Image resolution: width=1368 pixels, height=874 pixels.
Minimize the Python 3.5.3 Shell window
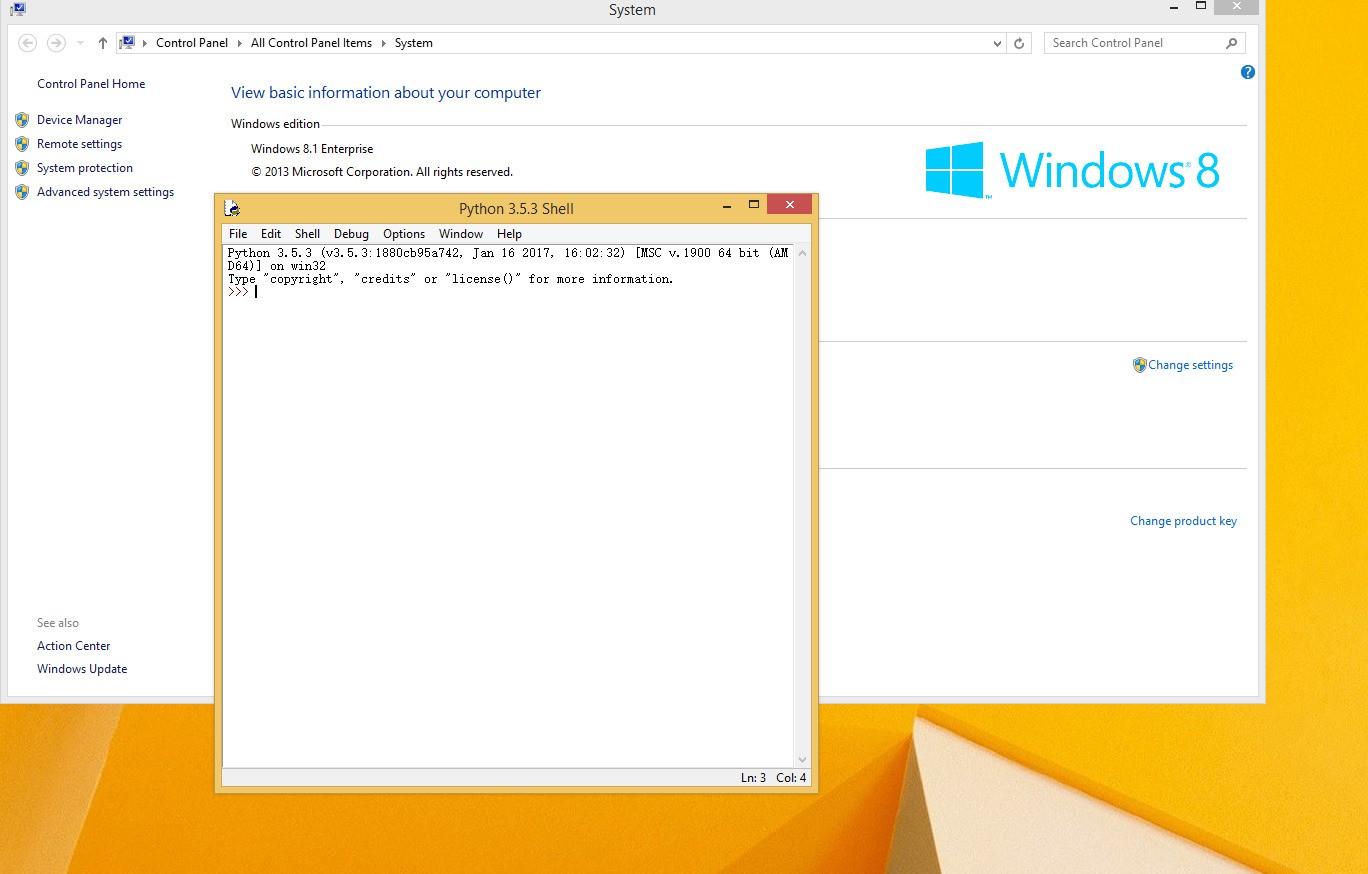pos(727,206)
